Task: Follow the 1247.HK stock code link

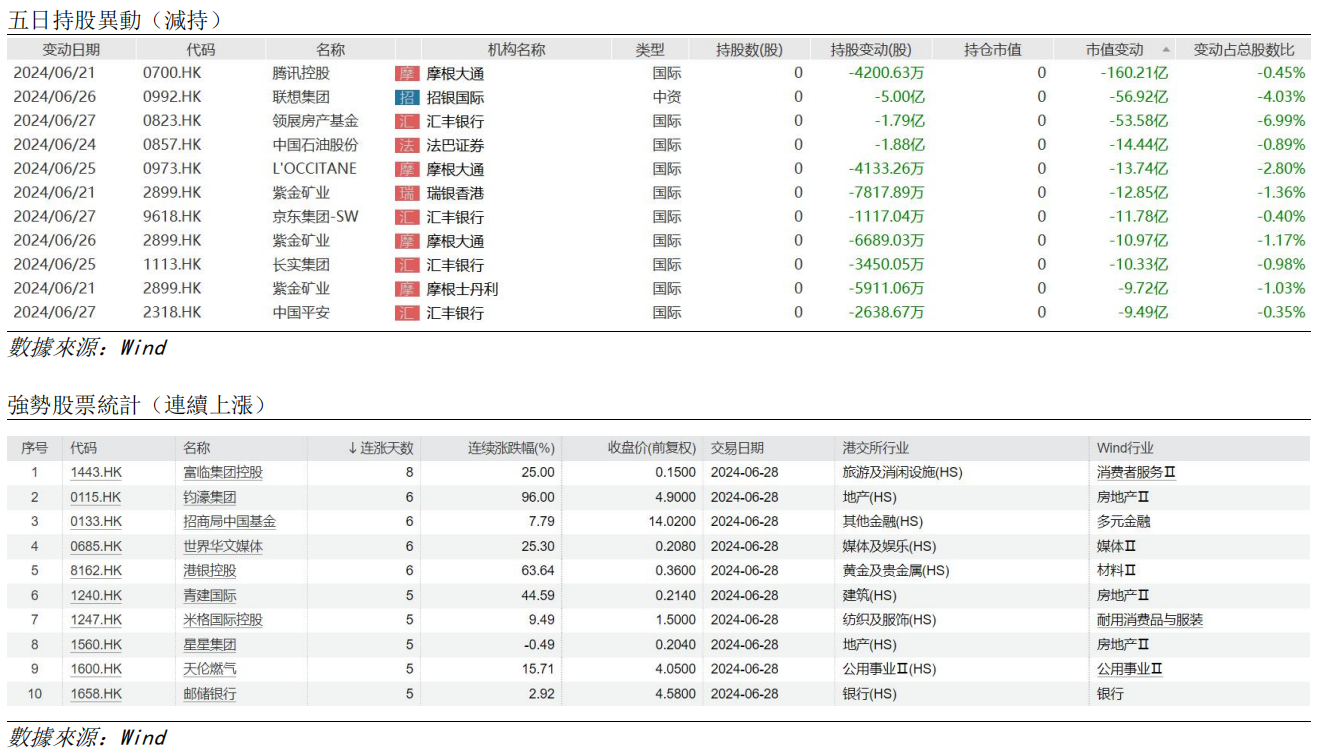Action: (96, 620)
